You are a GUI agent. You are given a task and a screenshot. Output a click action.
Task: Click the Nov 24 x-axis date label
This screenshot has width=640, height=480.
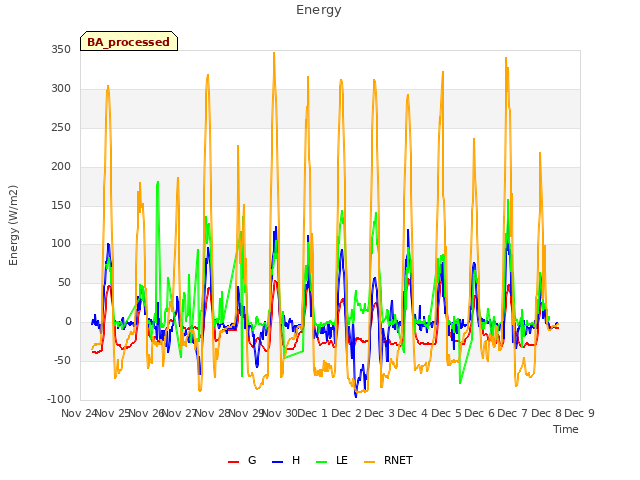pyautogui.click(x=79, y=413)
